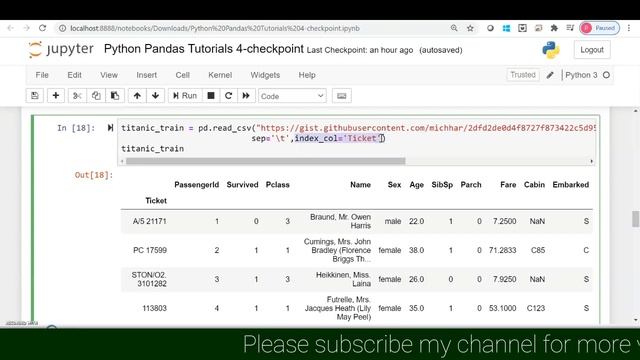View site information icon in address bar
This screenshot has width=640, height=360.
point(62,28)
